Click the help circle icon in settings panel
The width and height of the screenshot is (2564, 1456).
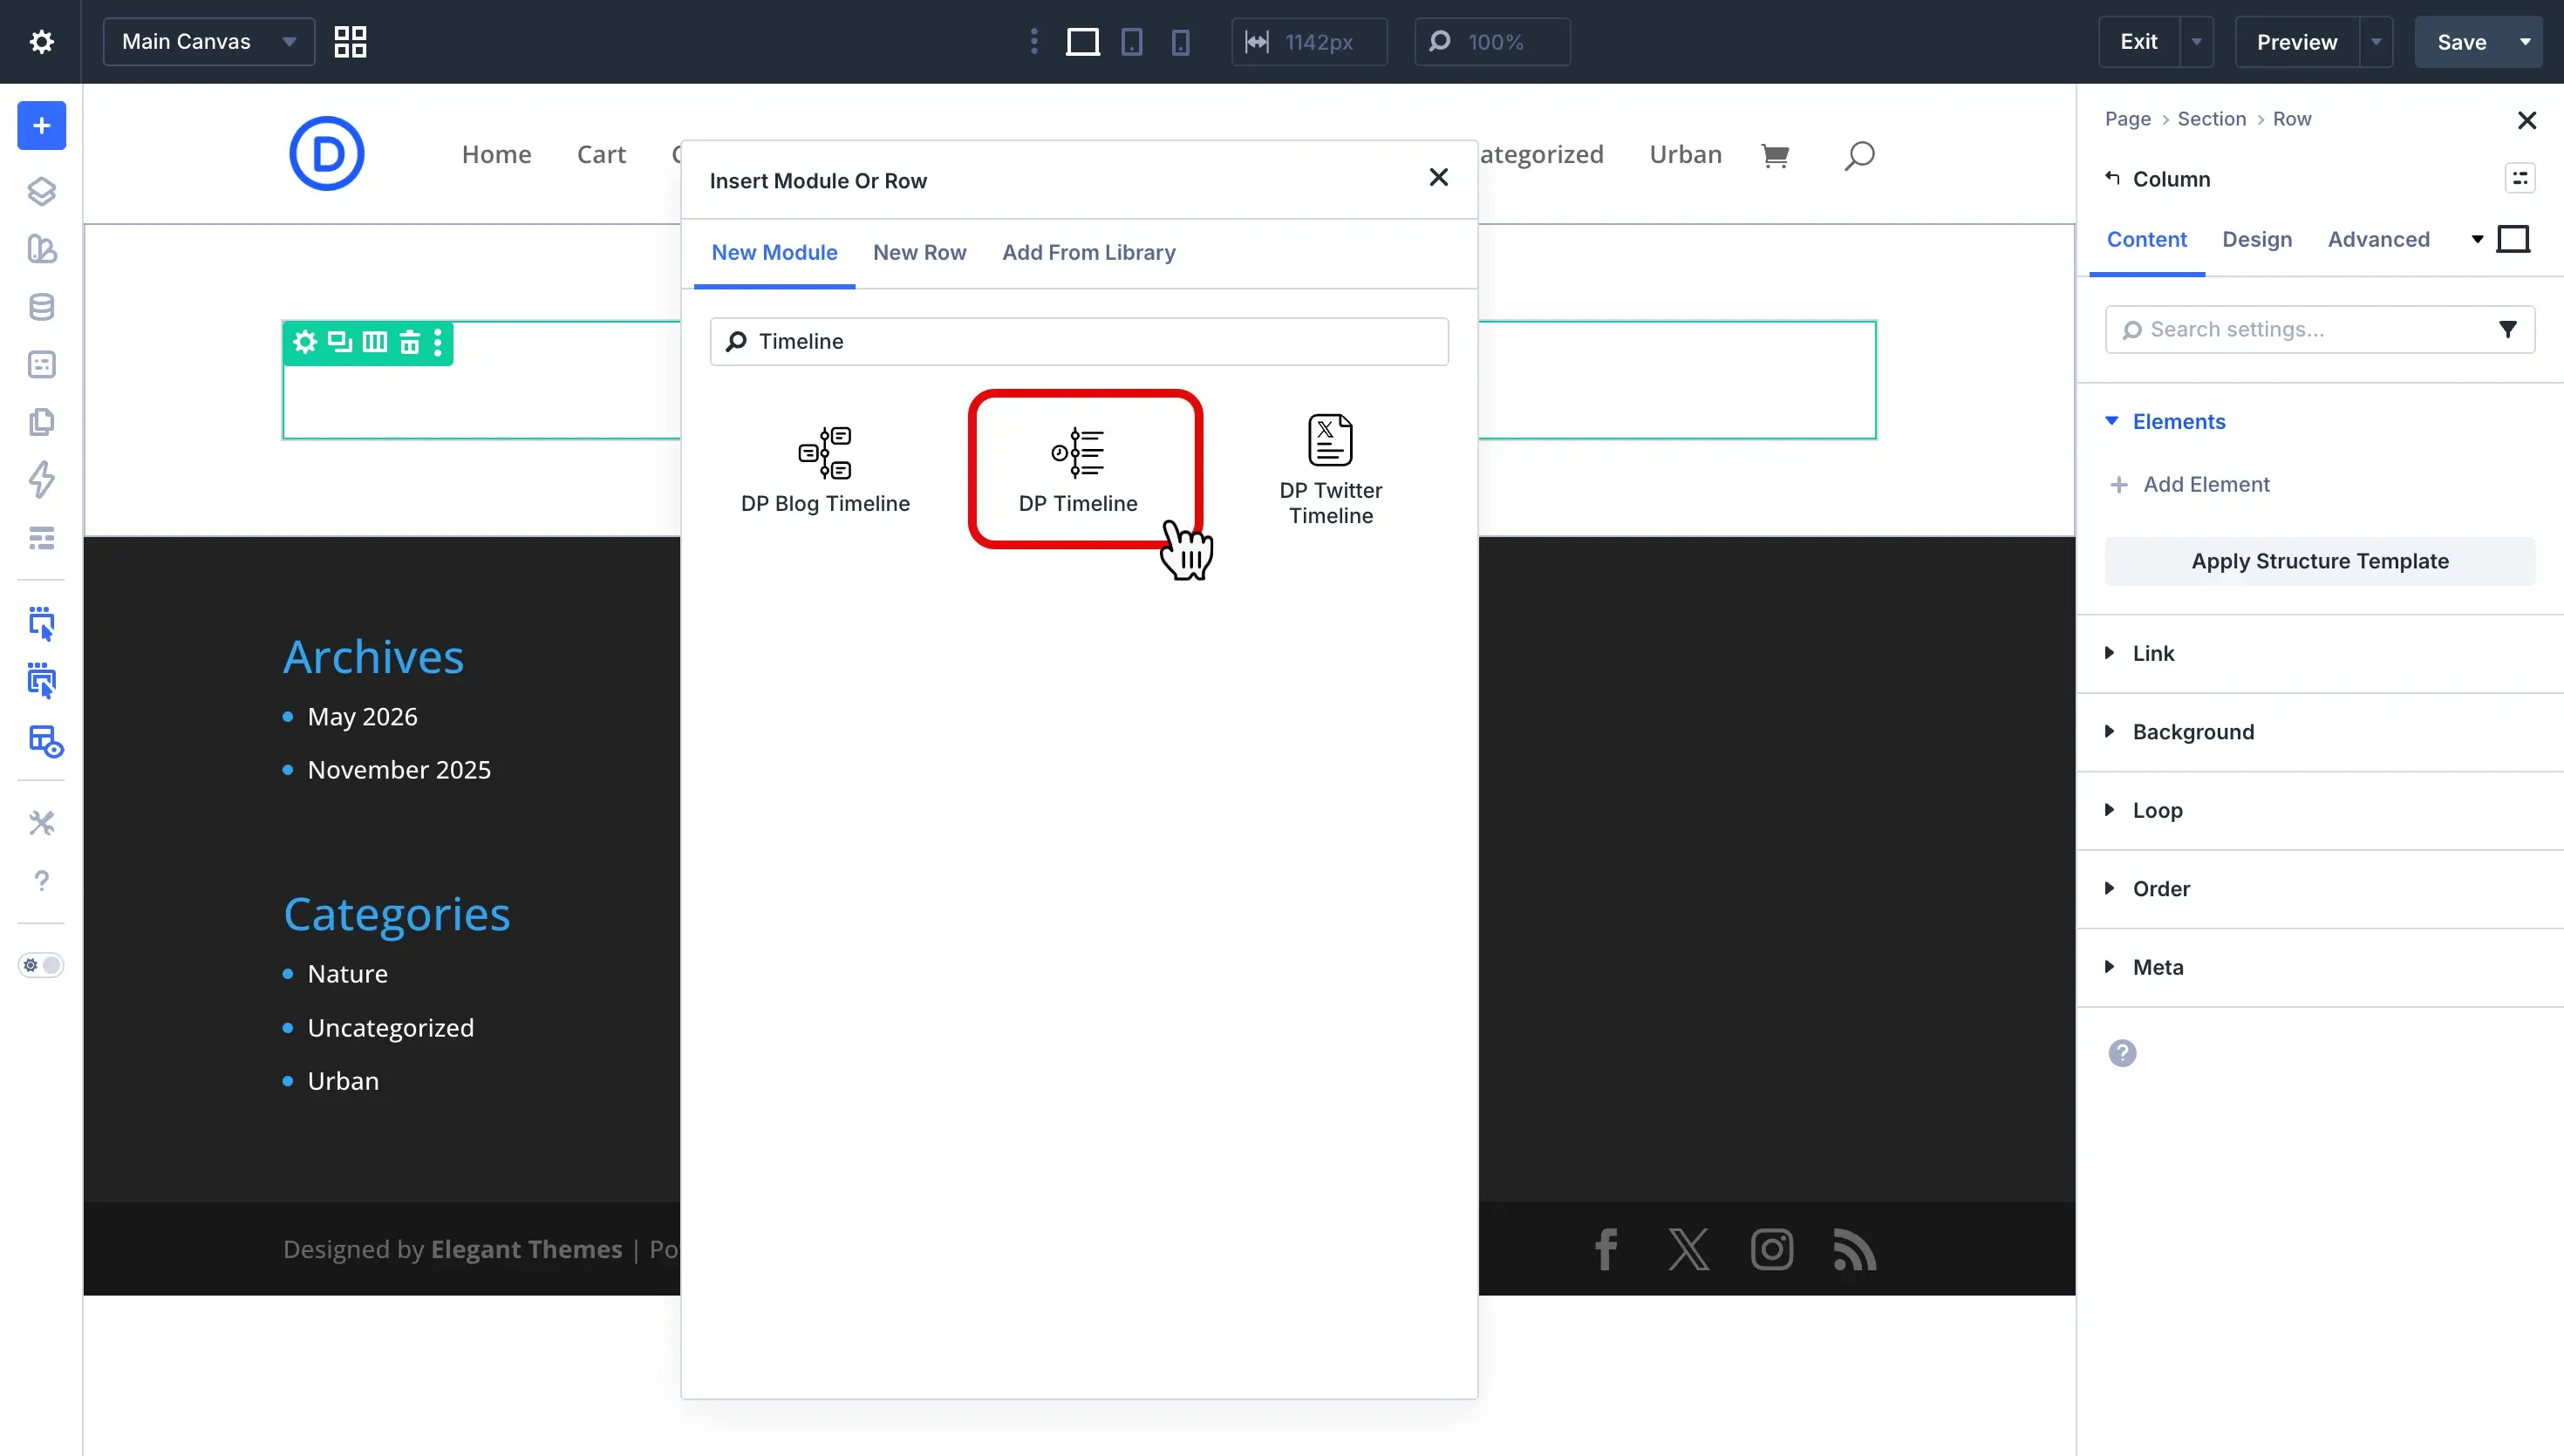[x=2122, y=1053]
